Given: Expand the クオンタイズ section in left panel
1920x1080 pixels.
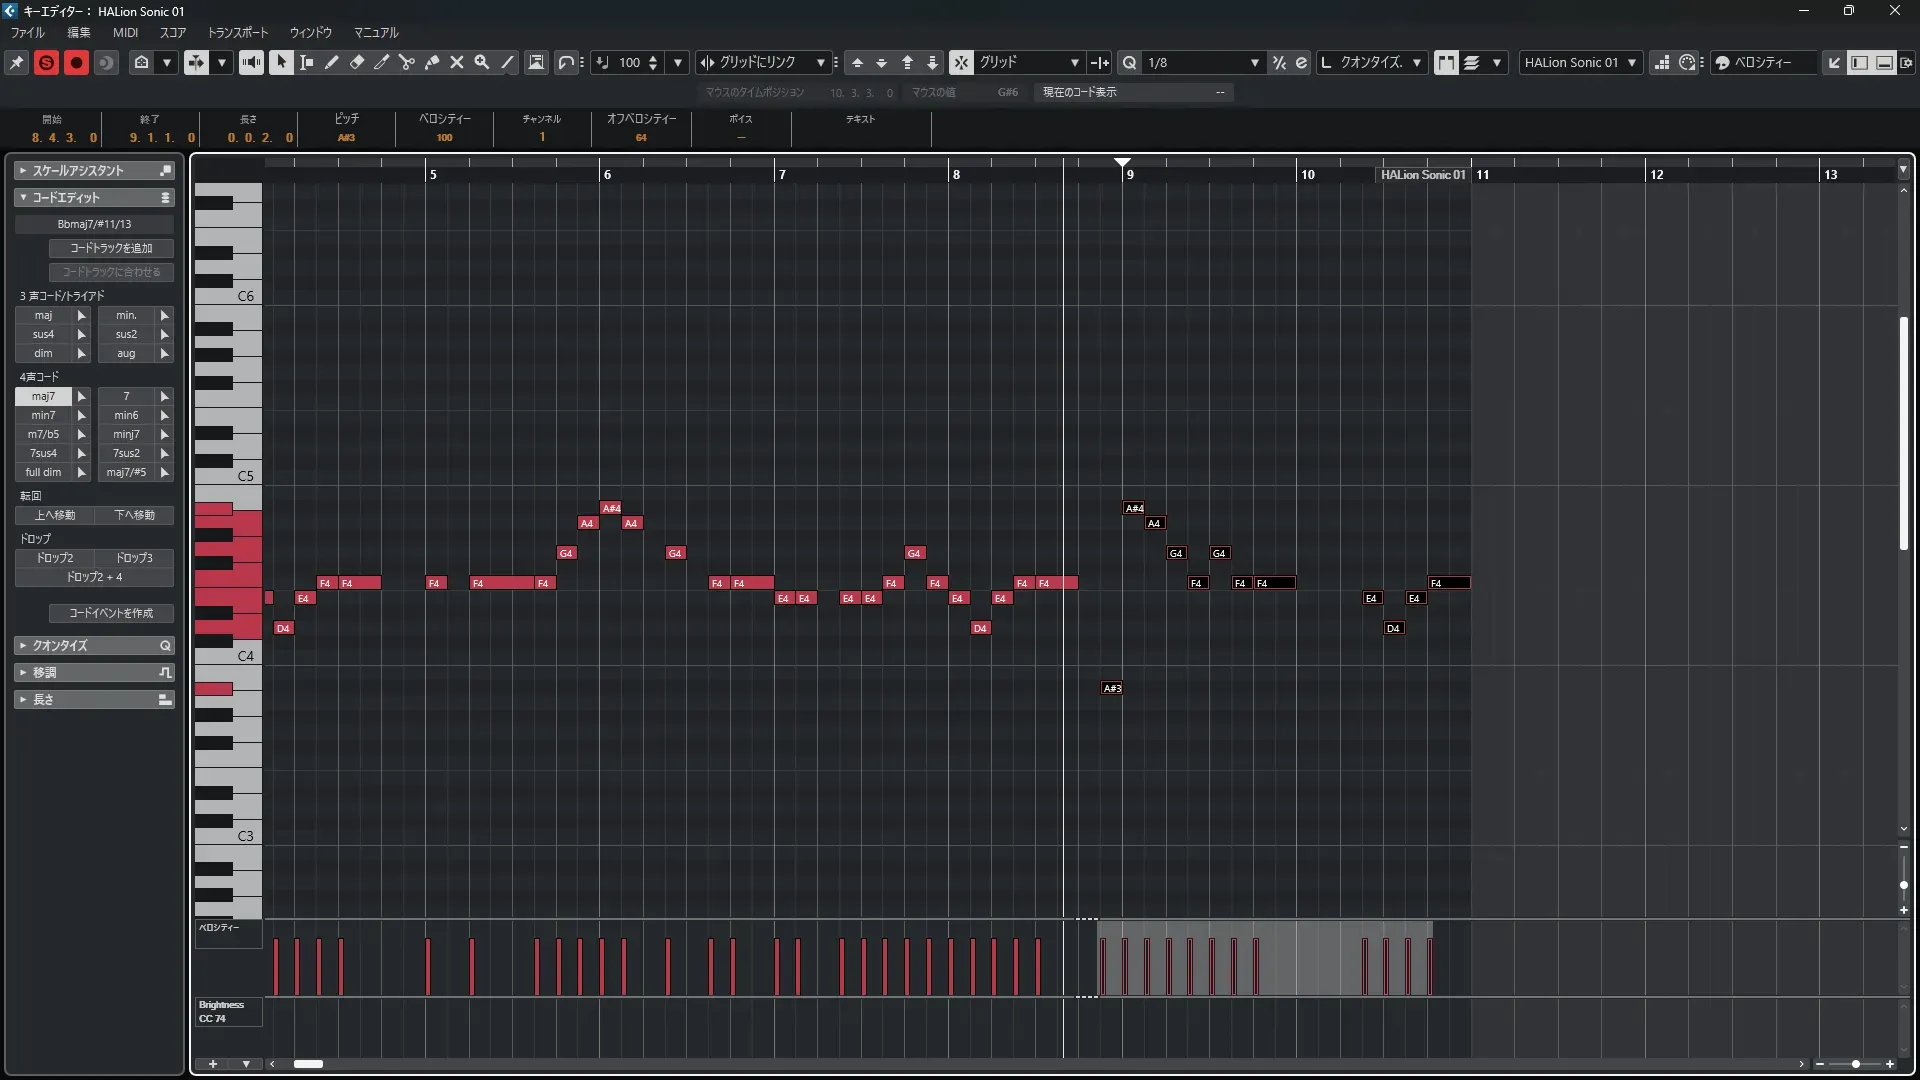Looking at the screenshot, I should 60,646.
